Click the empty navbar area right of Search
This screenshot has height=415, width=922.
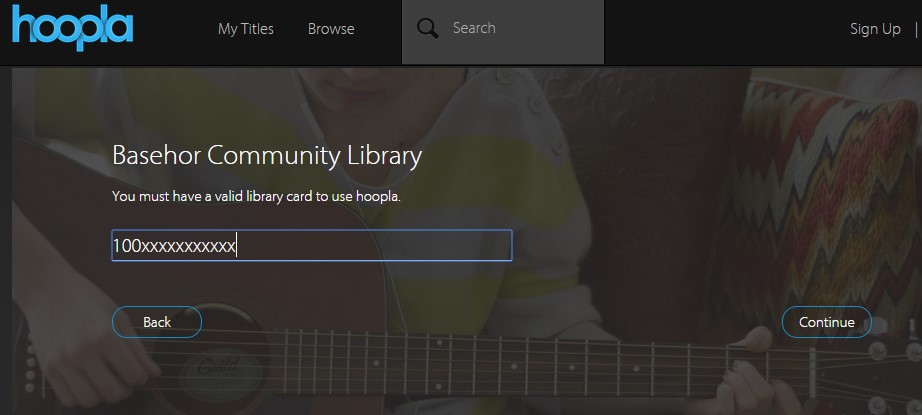720,29
